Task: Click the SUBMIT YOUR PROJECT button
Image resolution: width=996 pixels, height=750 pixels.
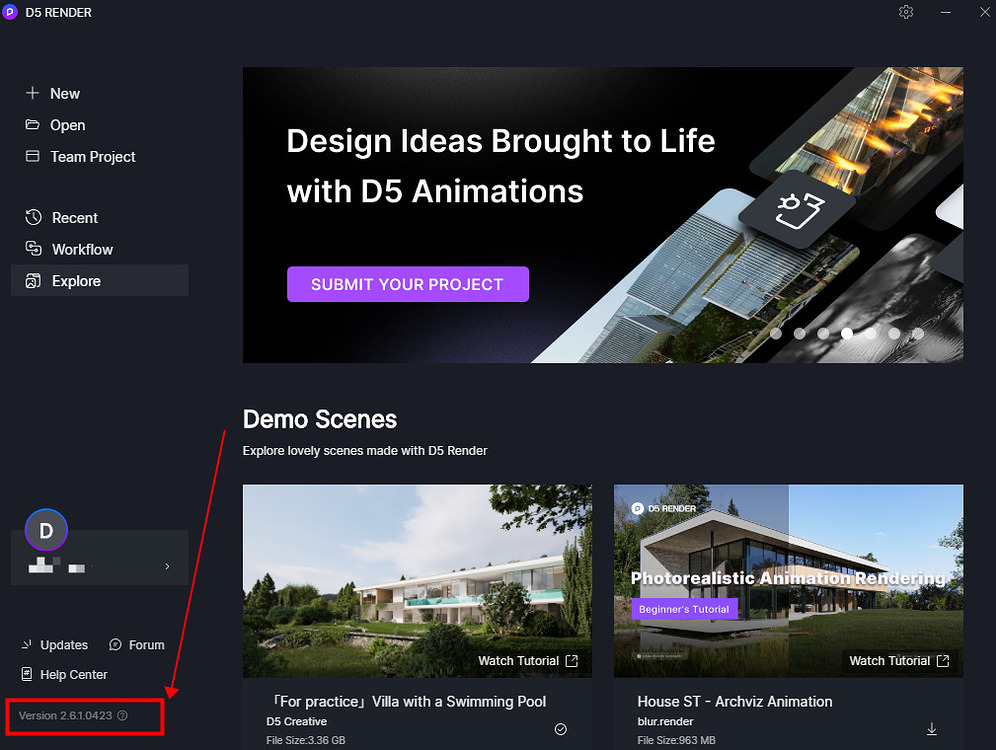Action: click(407, 284)
